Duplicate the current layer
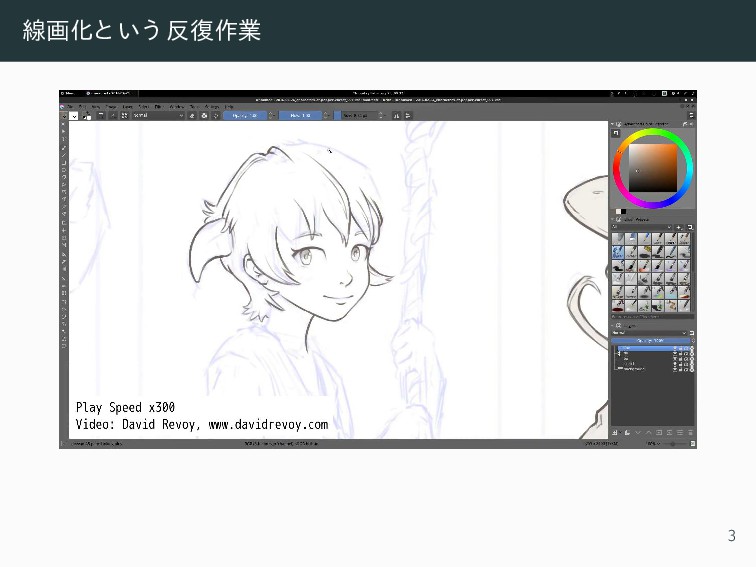Image resolution: width=756 pixels, height=567 pixels. [x=627, y=433]
